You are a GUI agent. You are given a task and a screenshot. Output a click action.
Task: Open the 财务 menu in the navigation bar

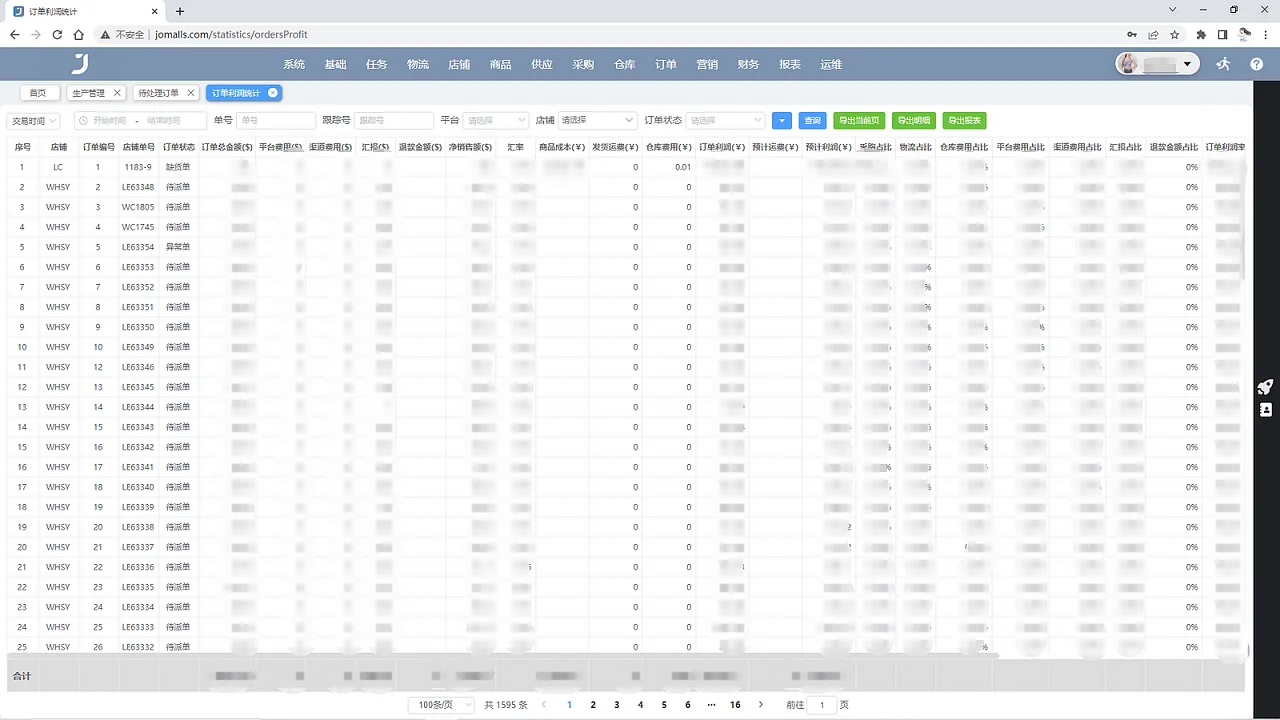click(748, 64)
